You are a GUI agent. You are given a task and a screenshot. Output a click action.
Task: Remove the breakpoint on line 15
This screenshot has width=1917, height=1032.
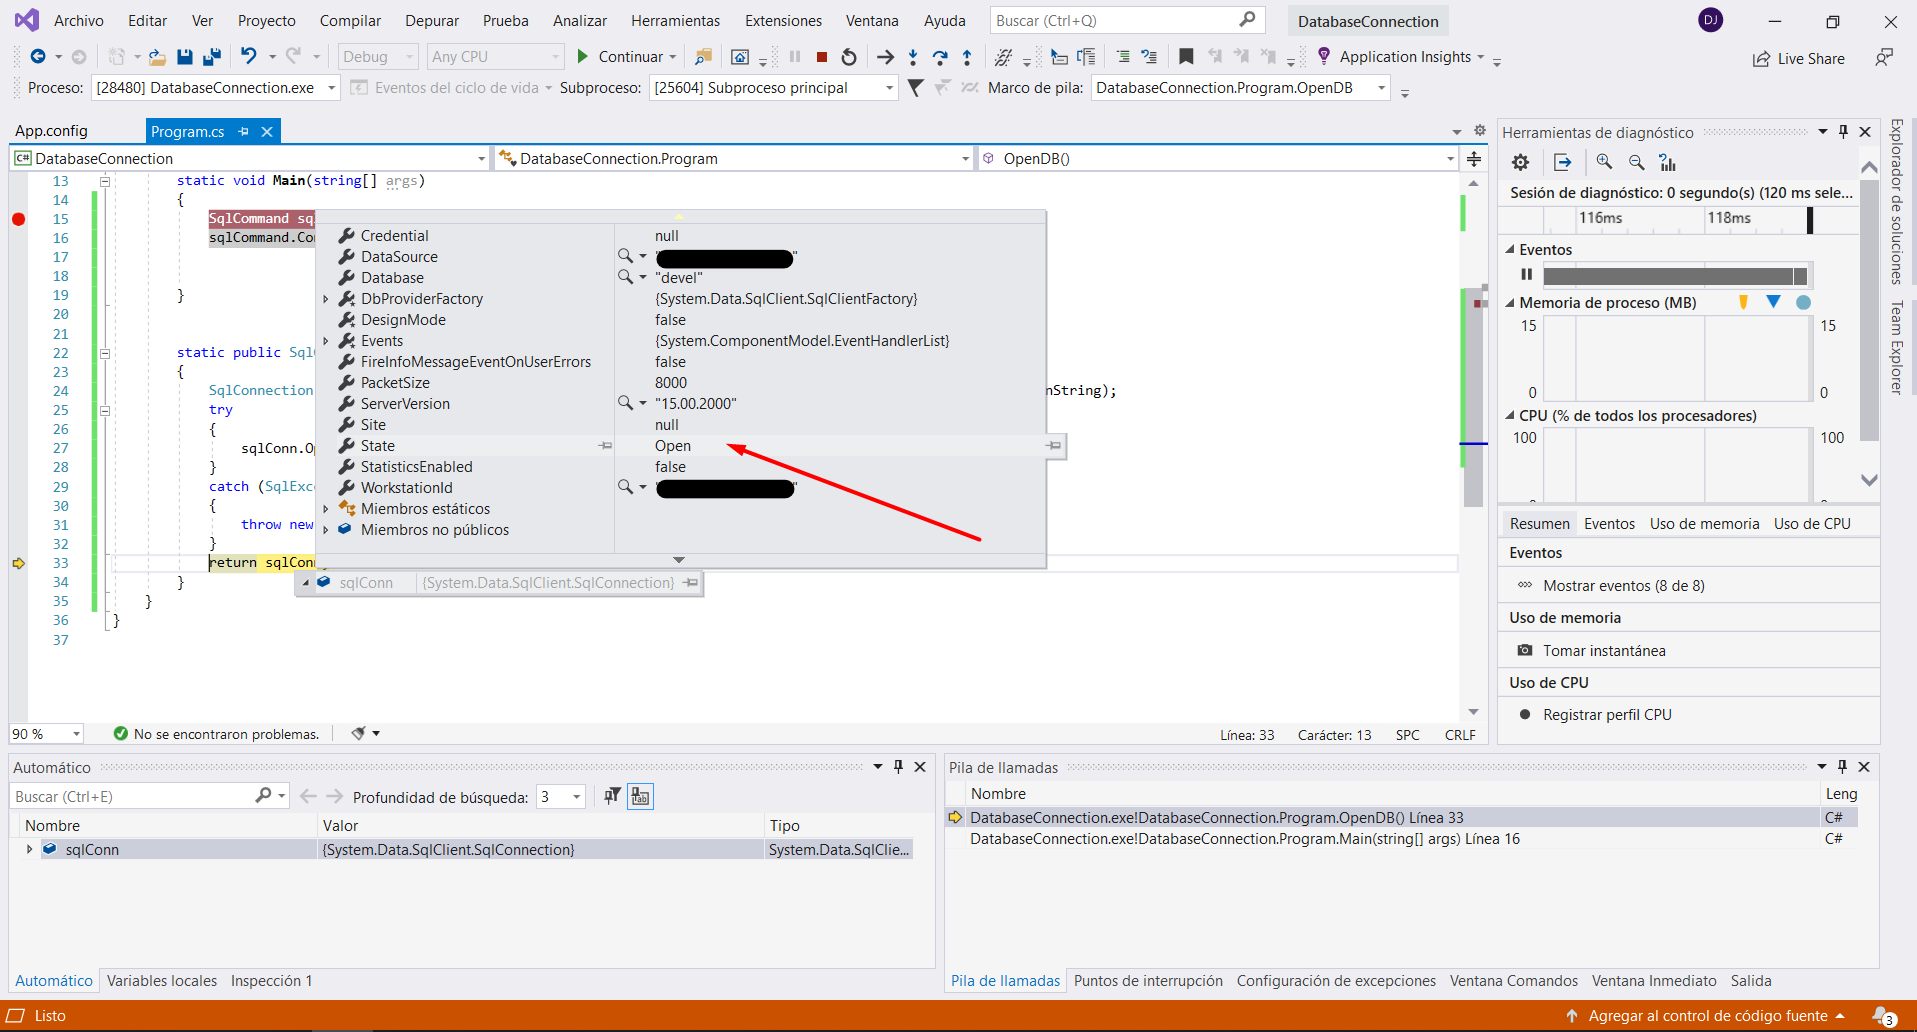coord(18,219)
